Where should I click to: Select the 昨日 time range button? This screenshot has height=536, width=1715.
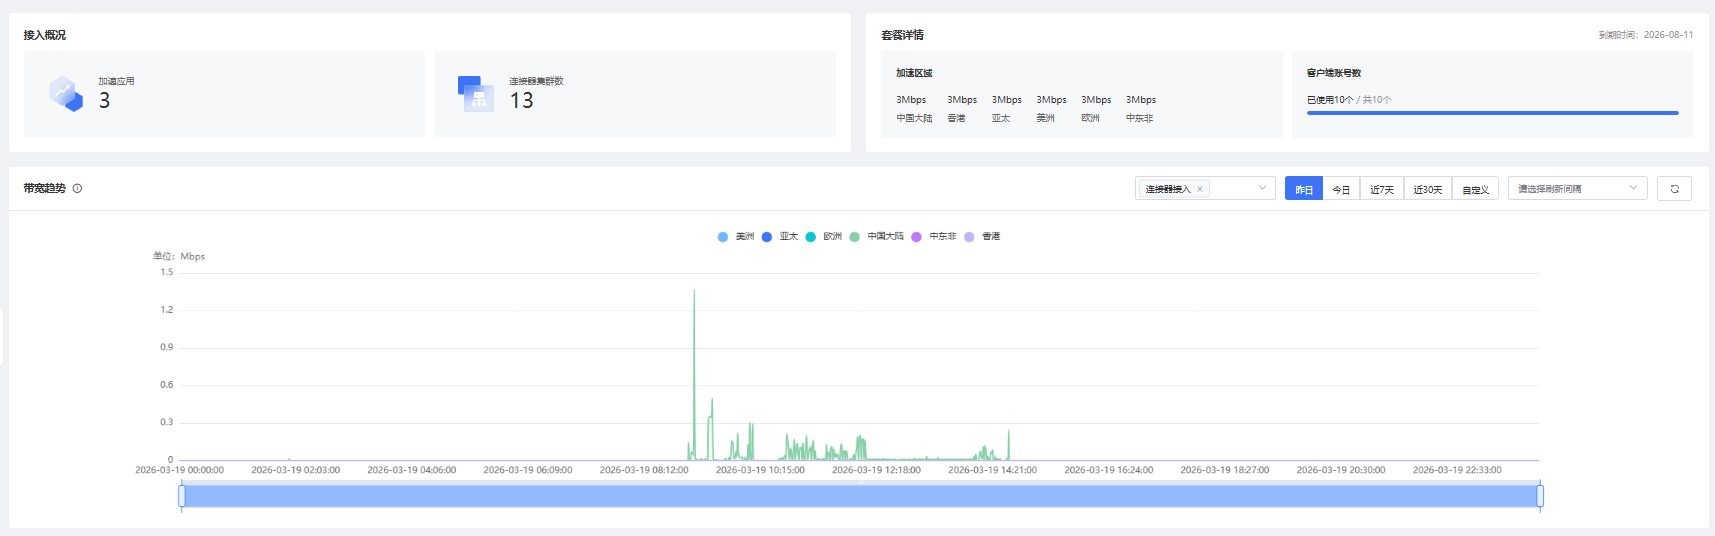point(1304,189)
